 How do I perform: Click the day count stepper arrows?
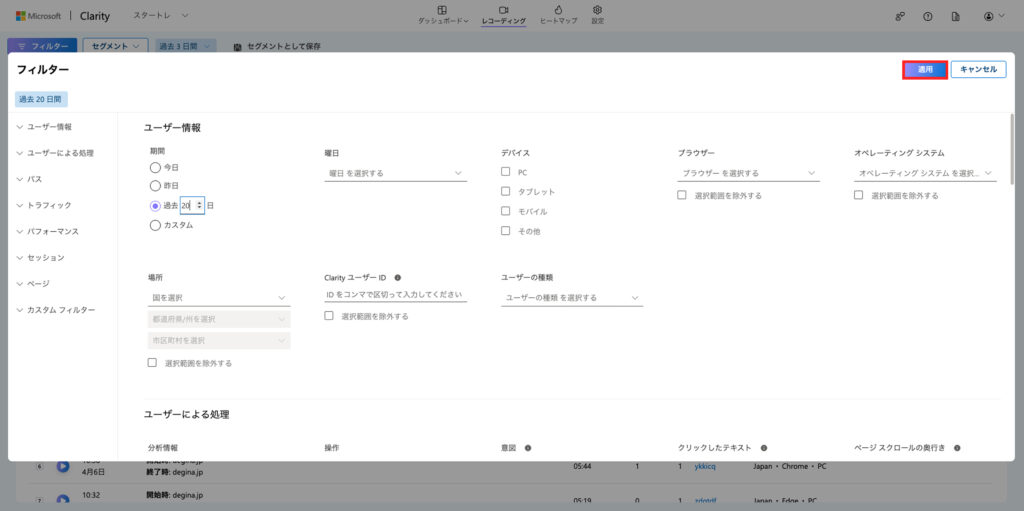pyautogui.click(x=200, y=205)
